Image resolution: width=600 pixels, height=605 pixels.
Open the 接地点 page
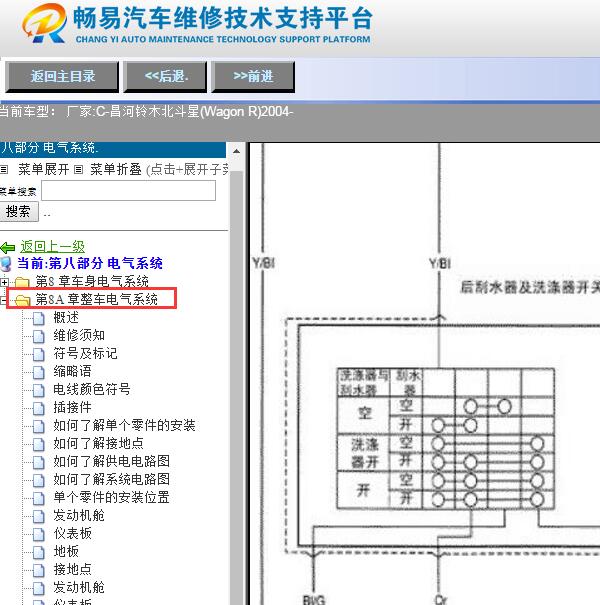(x=73, y=570)
